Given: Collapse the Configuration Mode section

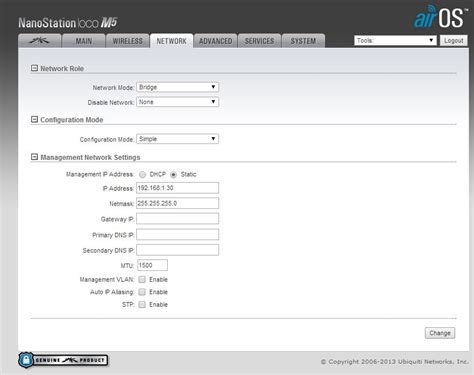Looking at the screenshot, I should point(34,119).
